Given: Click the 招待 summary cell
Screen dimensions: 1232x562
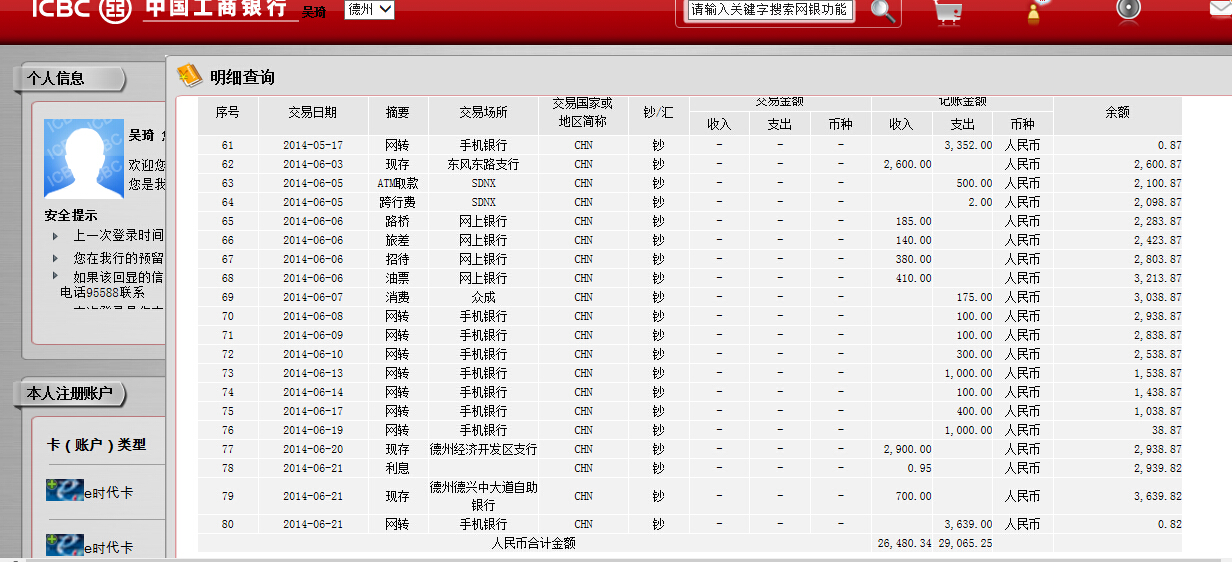Looking at the screenshot, I should pos(398,259).
